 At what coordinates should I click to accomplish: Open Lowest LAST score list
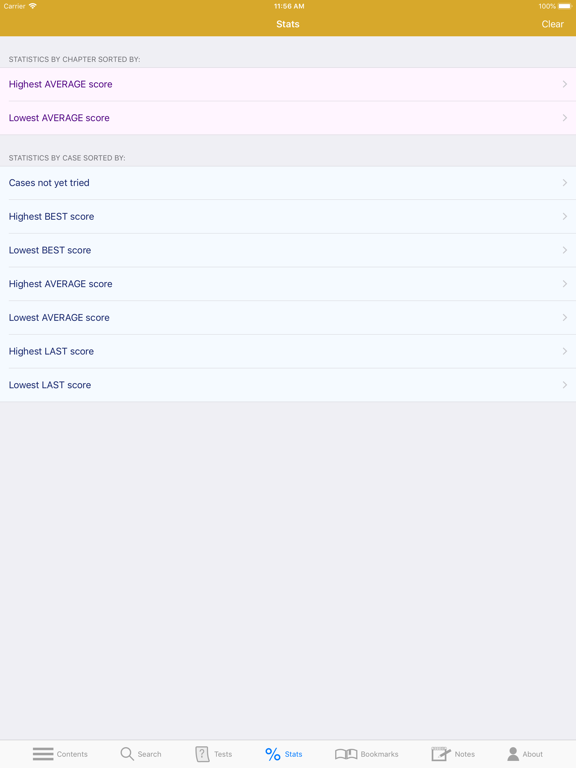click(x=288, y=385)
